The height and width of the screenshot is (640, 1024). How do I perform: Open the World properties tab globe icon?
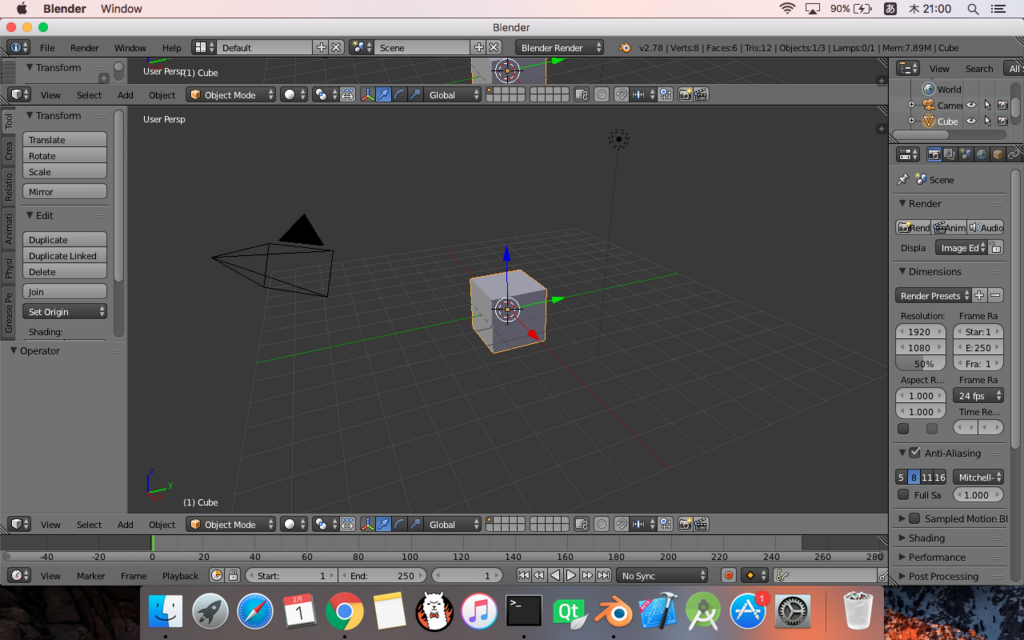point(981,155)
